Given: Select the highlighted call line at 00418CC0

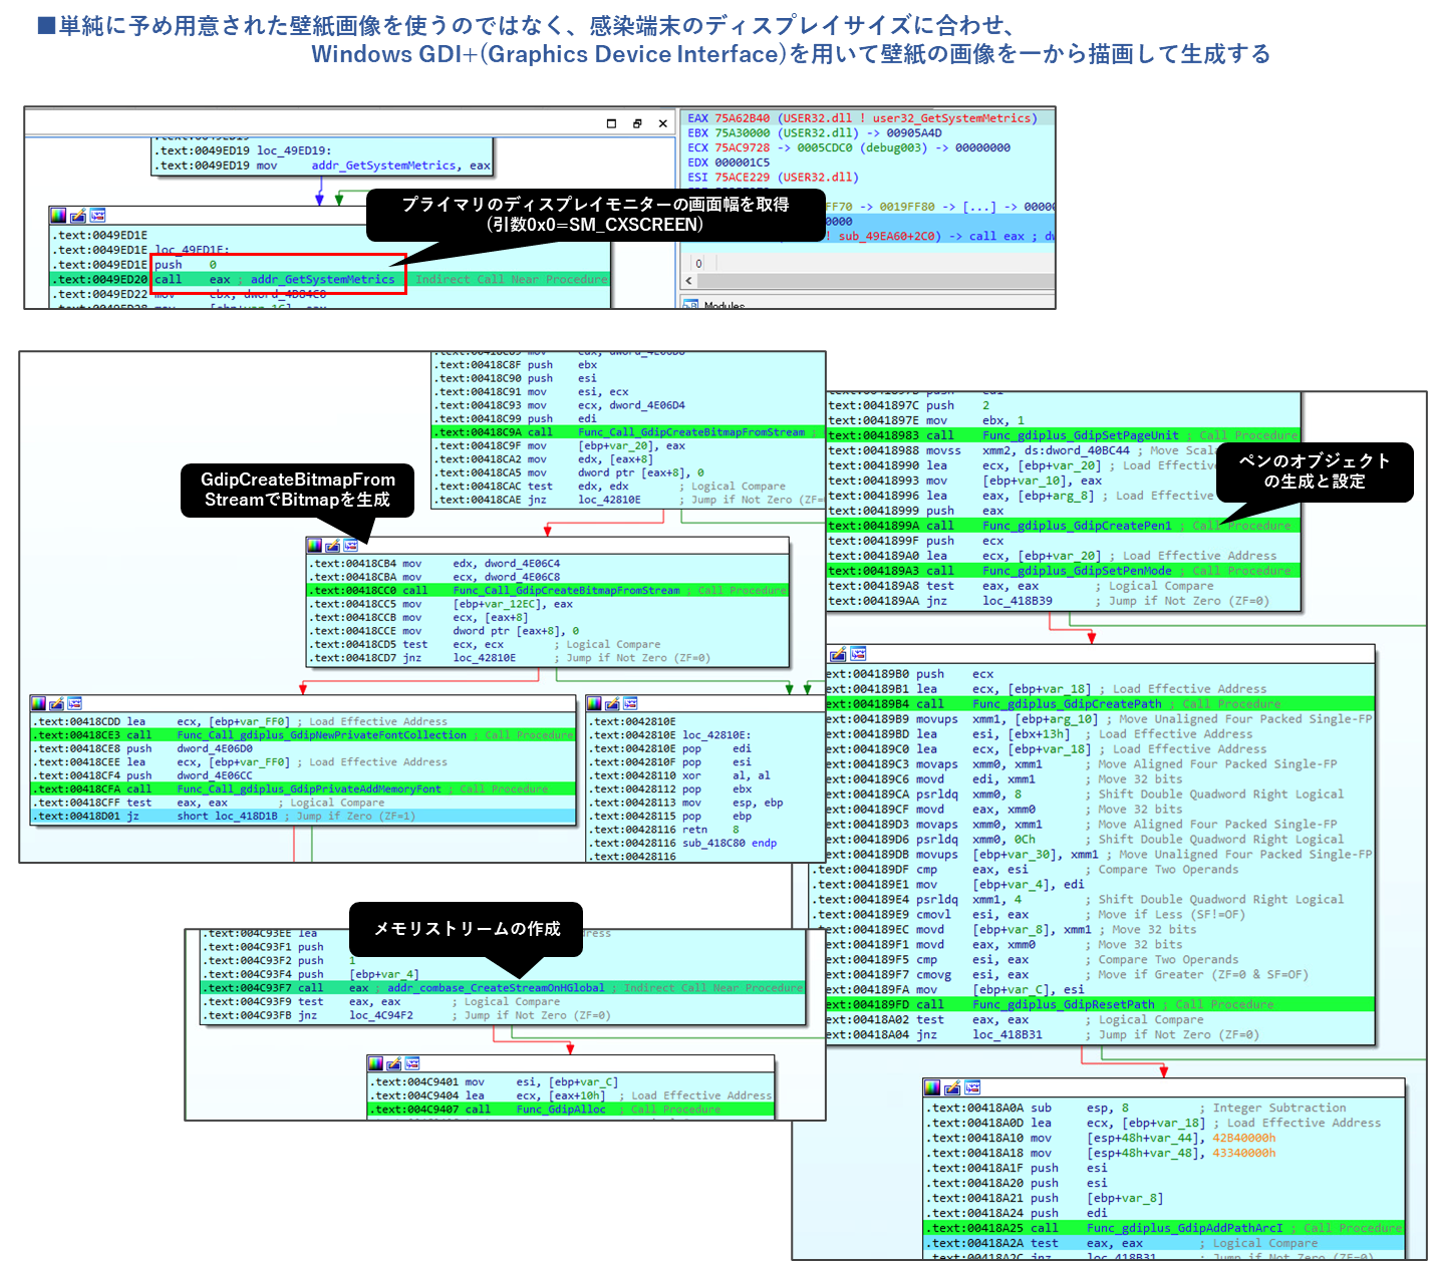Looking at the screenshot, I should tap(547, 590).
